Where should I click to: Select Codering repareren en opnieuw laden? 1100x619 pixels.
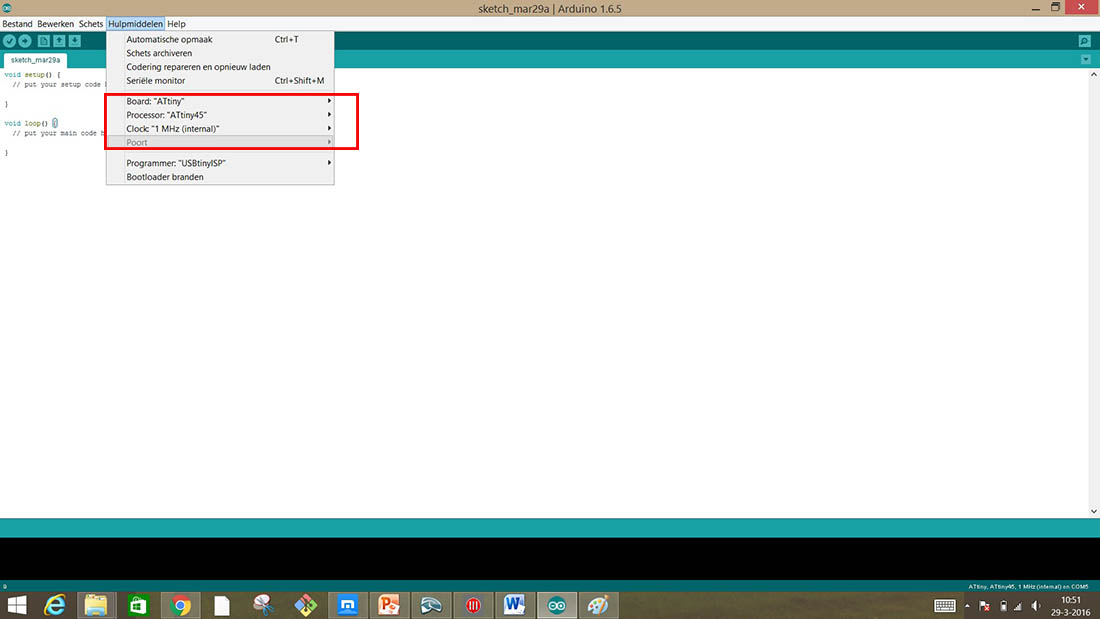tap(220, 67)
